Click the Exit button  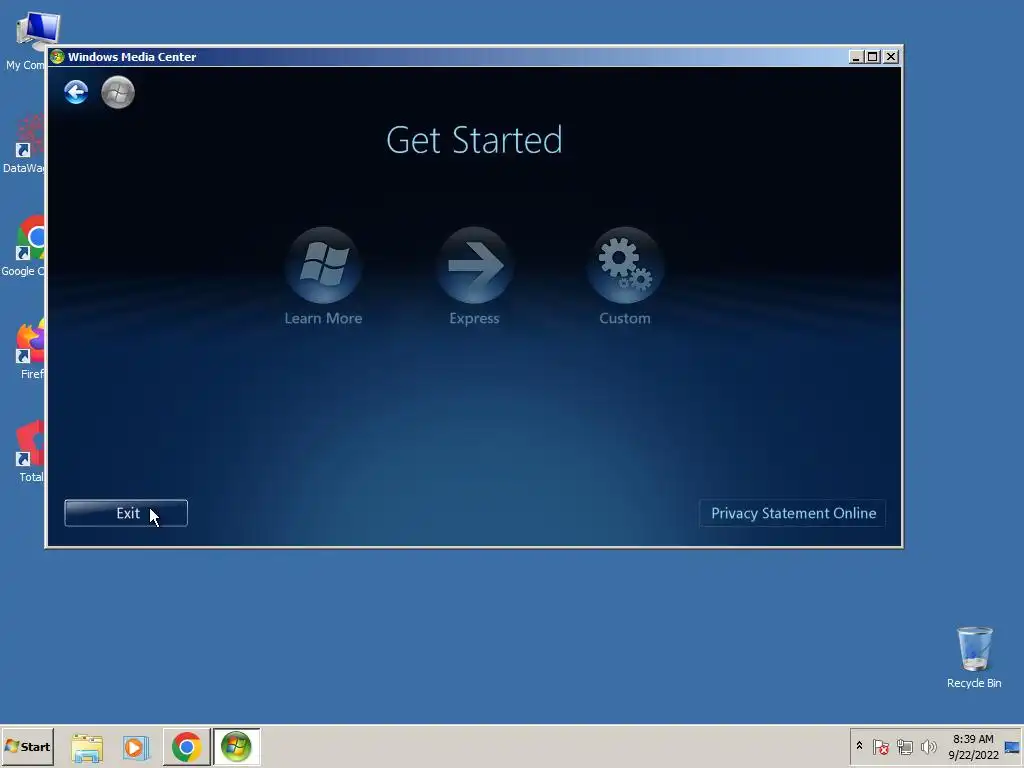tap(126, 513)
